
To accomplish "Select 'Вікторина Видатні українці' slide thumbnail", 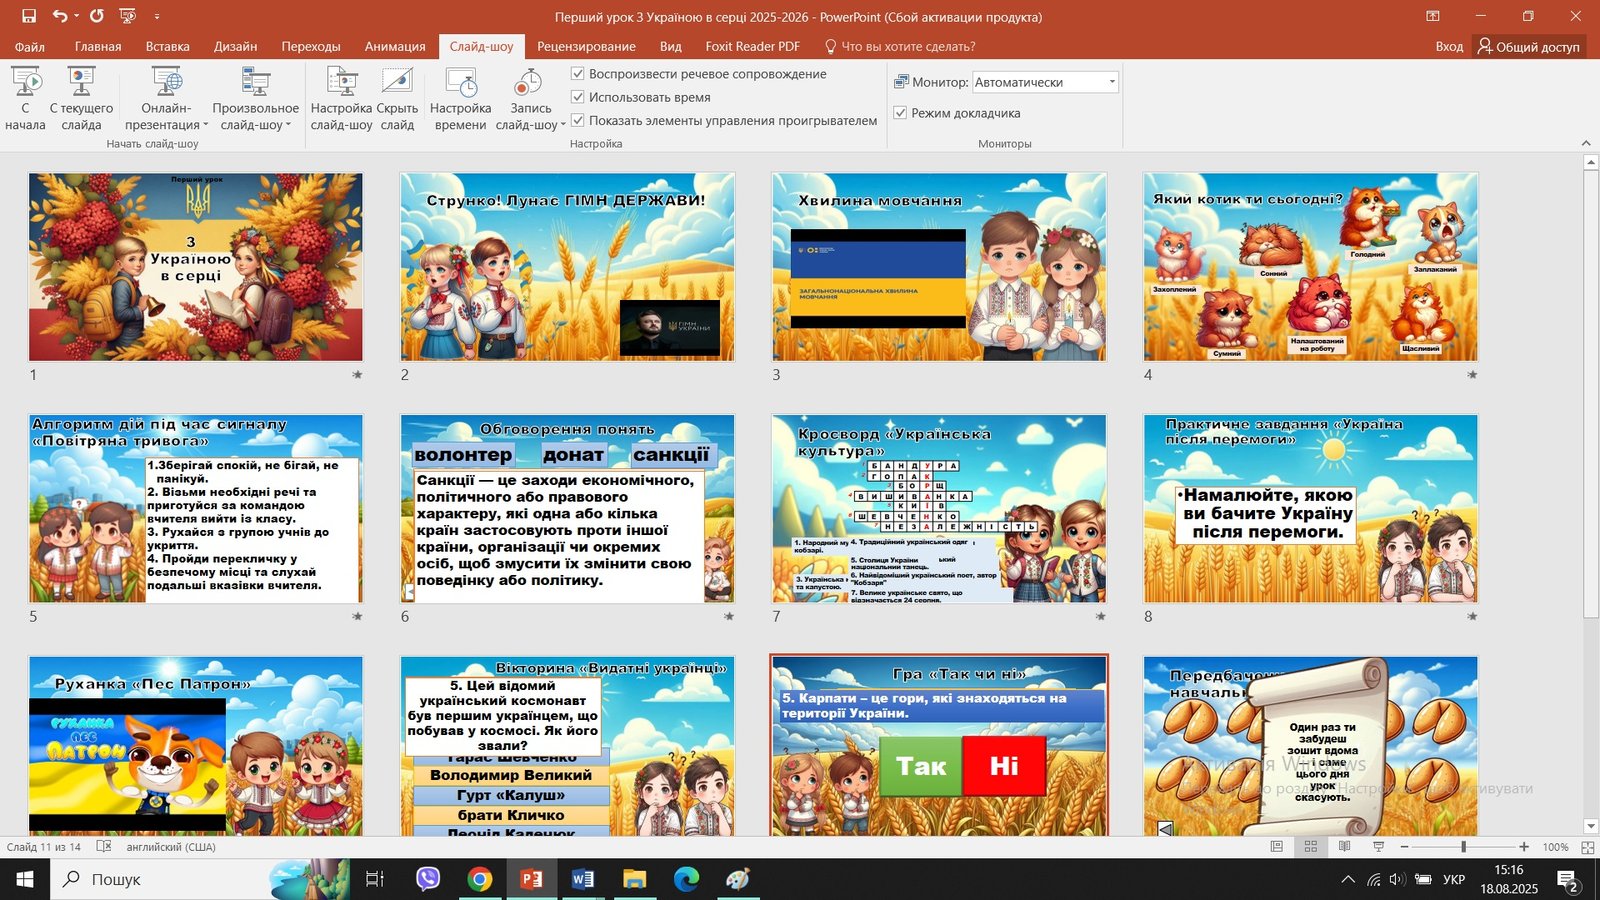I will tap(567, 746).
